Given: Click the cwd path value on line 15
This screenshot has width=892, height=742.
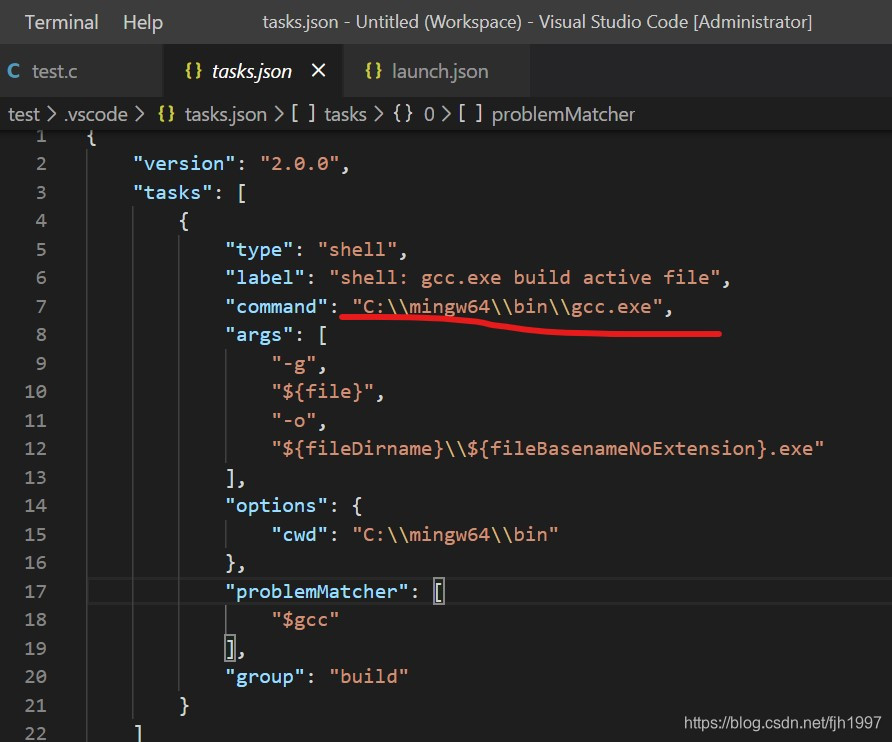Looking at the screenshot, I should click(455, 535).
